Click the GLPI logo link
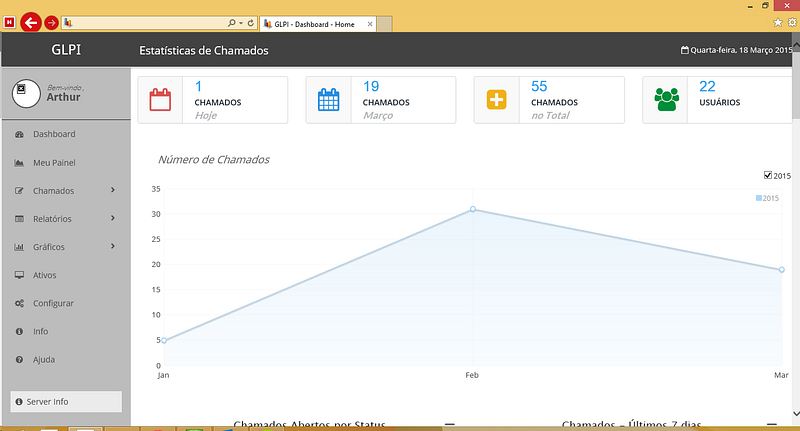The width and height of the screenshot is (800, 431). tap(66, 49)
